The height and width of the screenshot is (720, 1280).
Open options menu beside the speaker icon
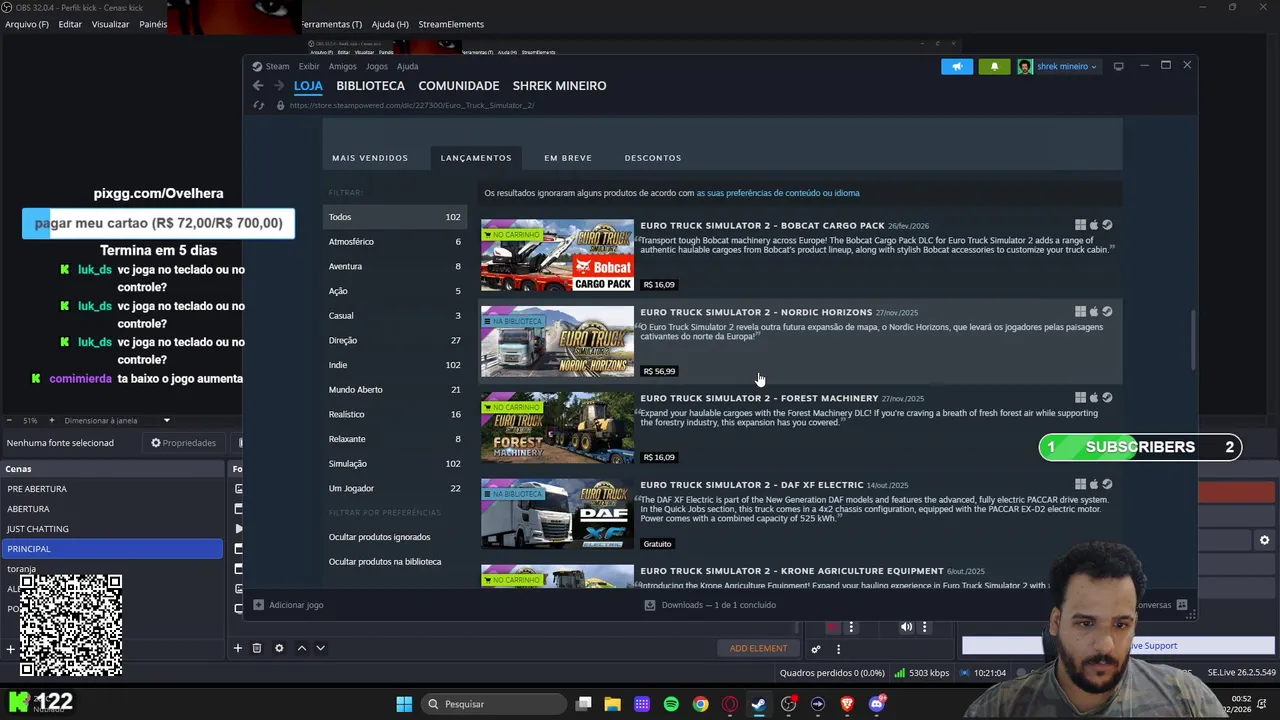point(924,627)
